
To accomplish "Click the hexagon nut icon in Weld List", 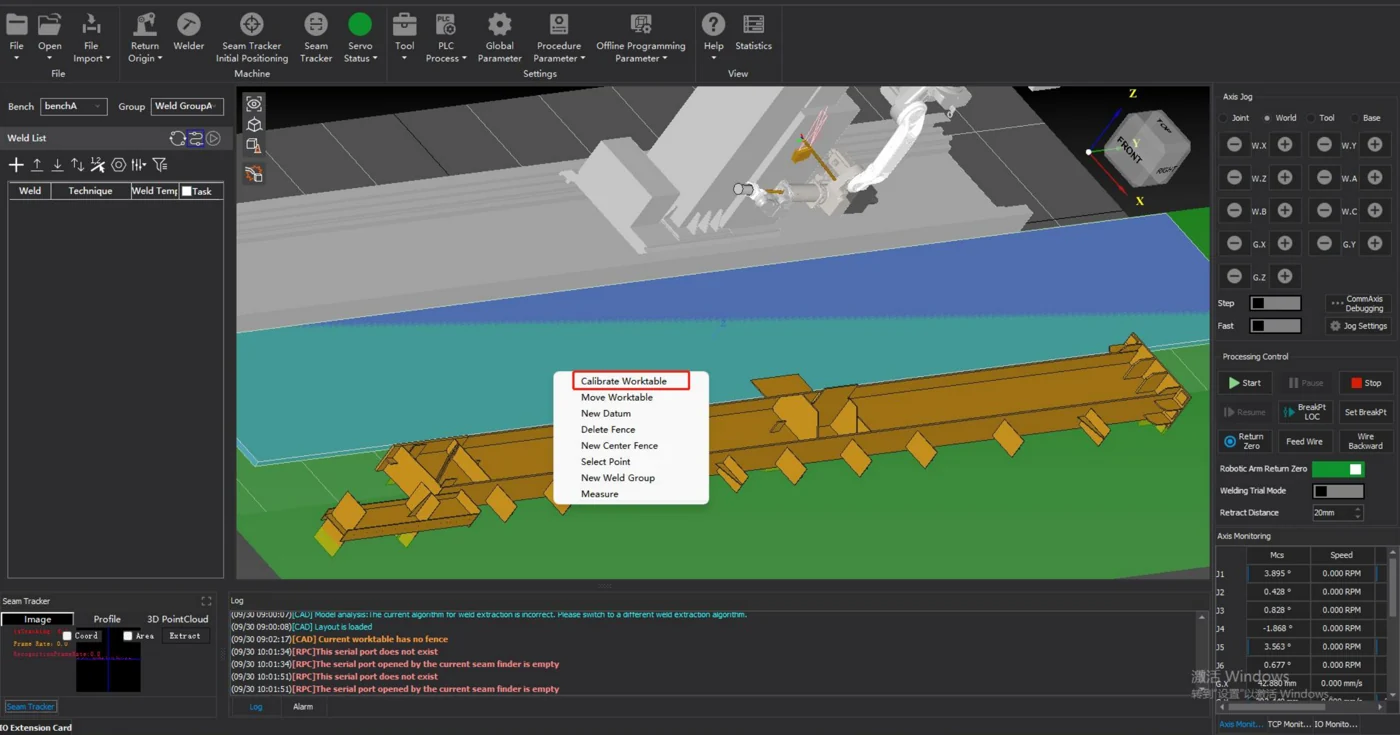I will [x=118, y=165].
